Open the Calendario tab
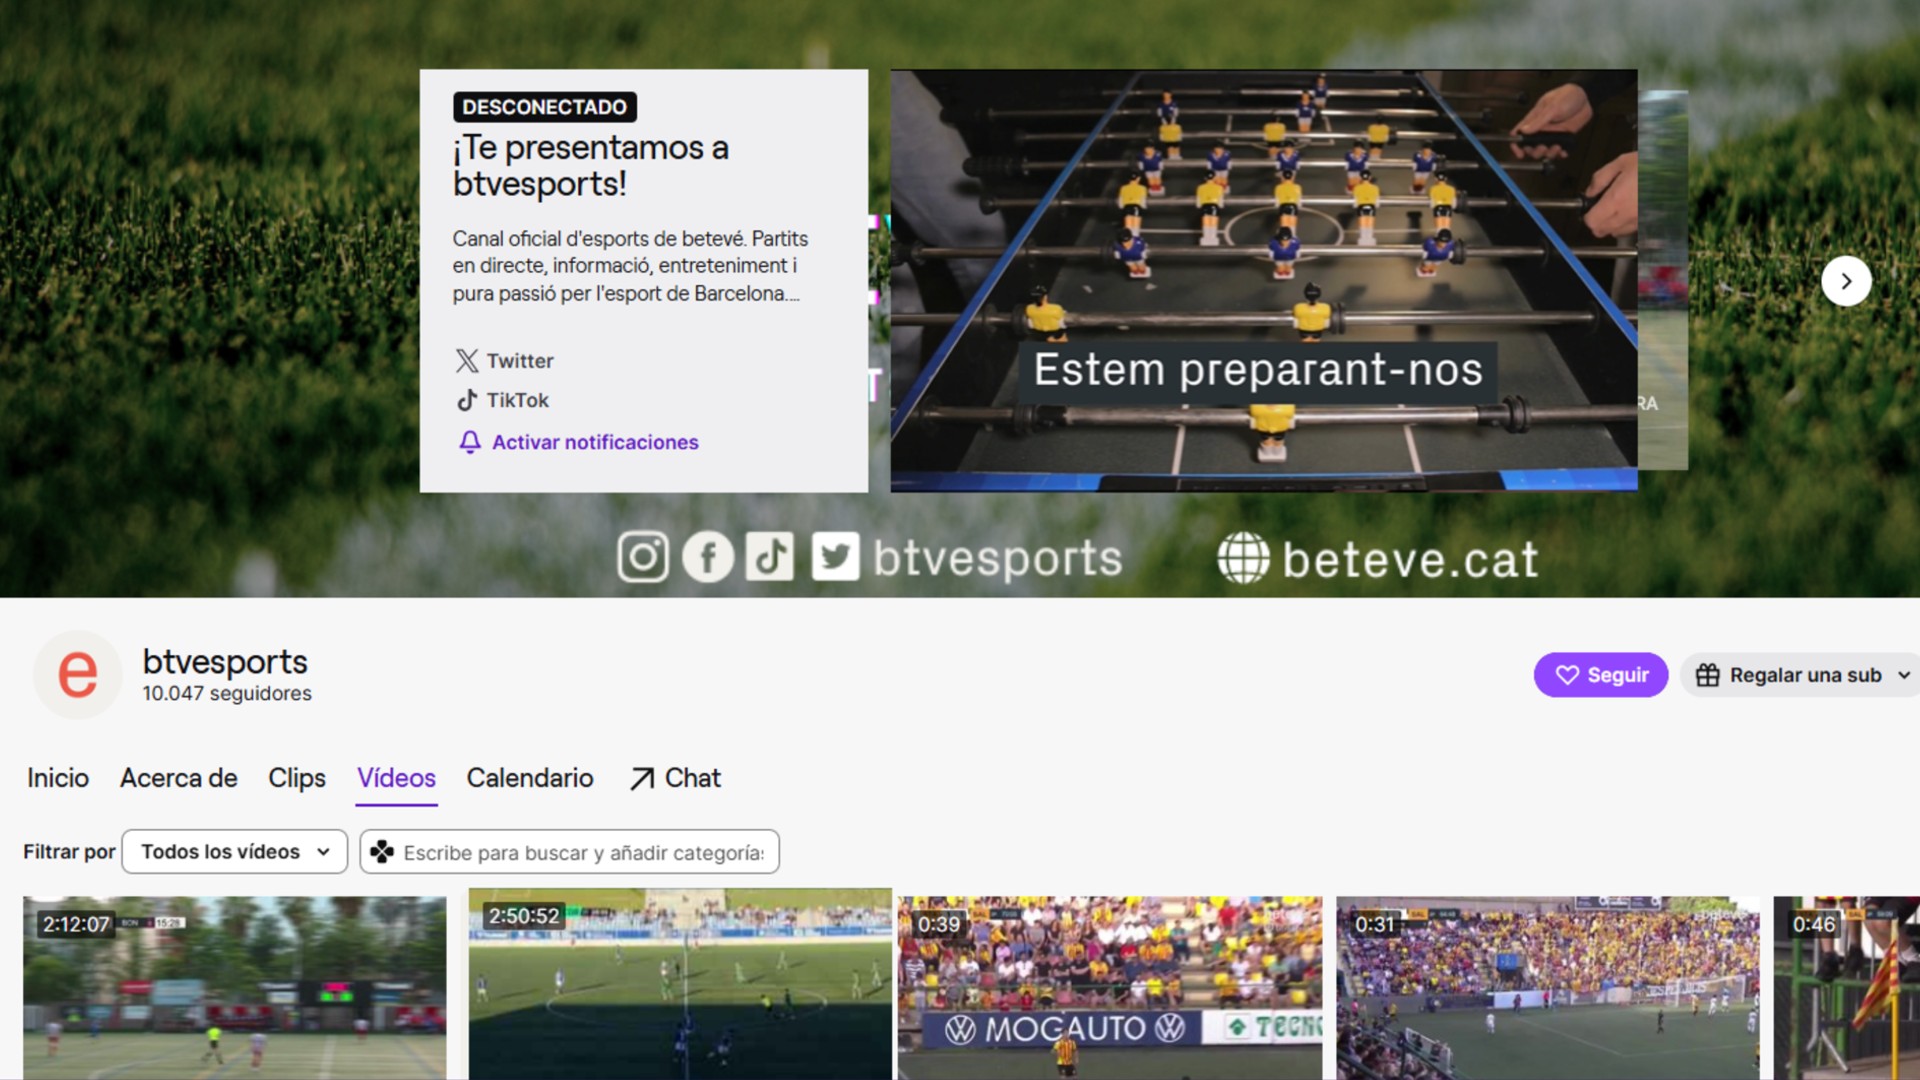 tap(530, 778)
